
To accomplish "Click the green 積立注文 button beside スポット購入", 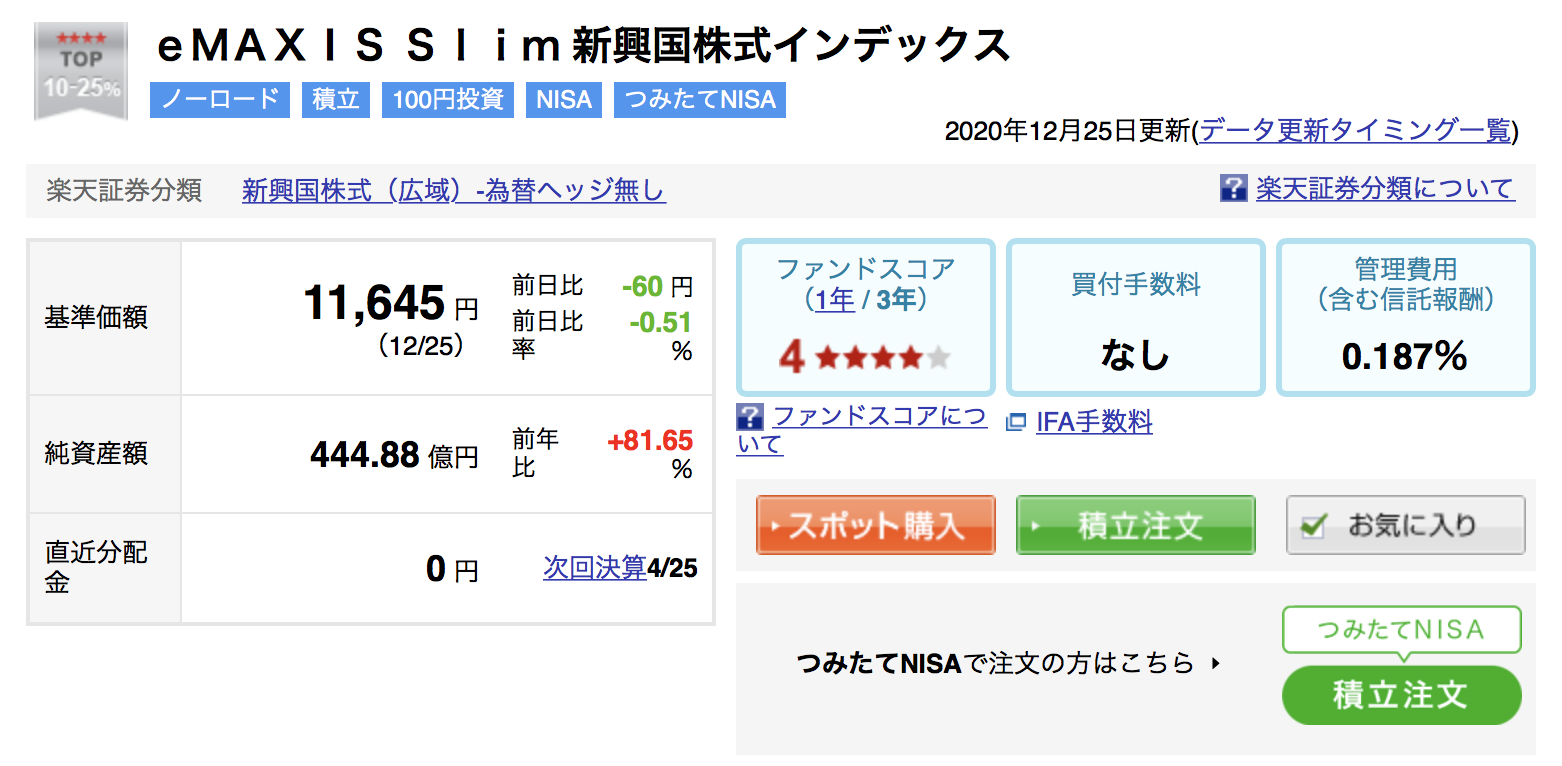I will (1135, 525).
